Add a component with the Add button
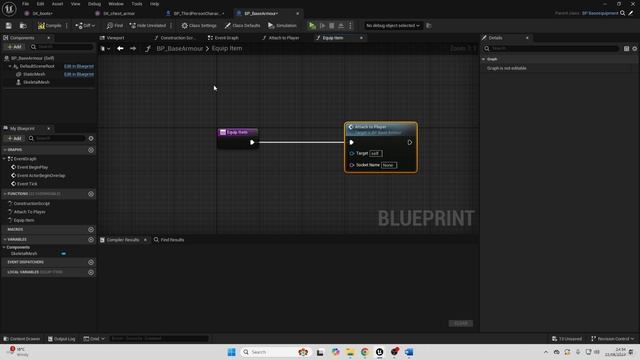Image resolution: width=640 pixels, height=360 pixels. pos(14,47)
